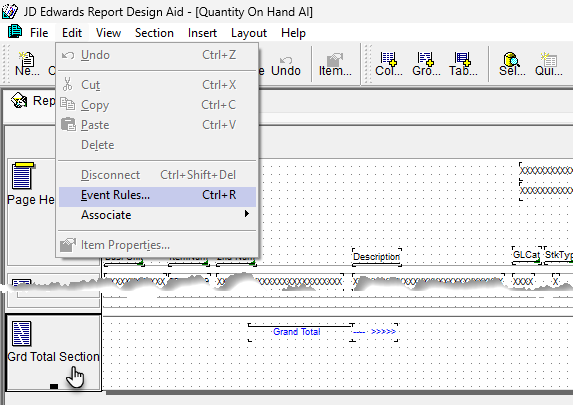Click the document icon left of File
Image resolution: width=573 pixels, height=405 pixels.
tap(15, 32)
